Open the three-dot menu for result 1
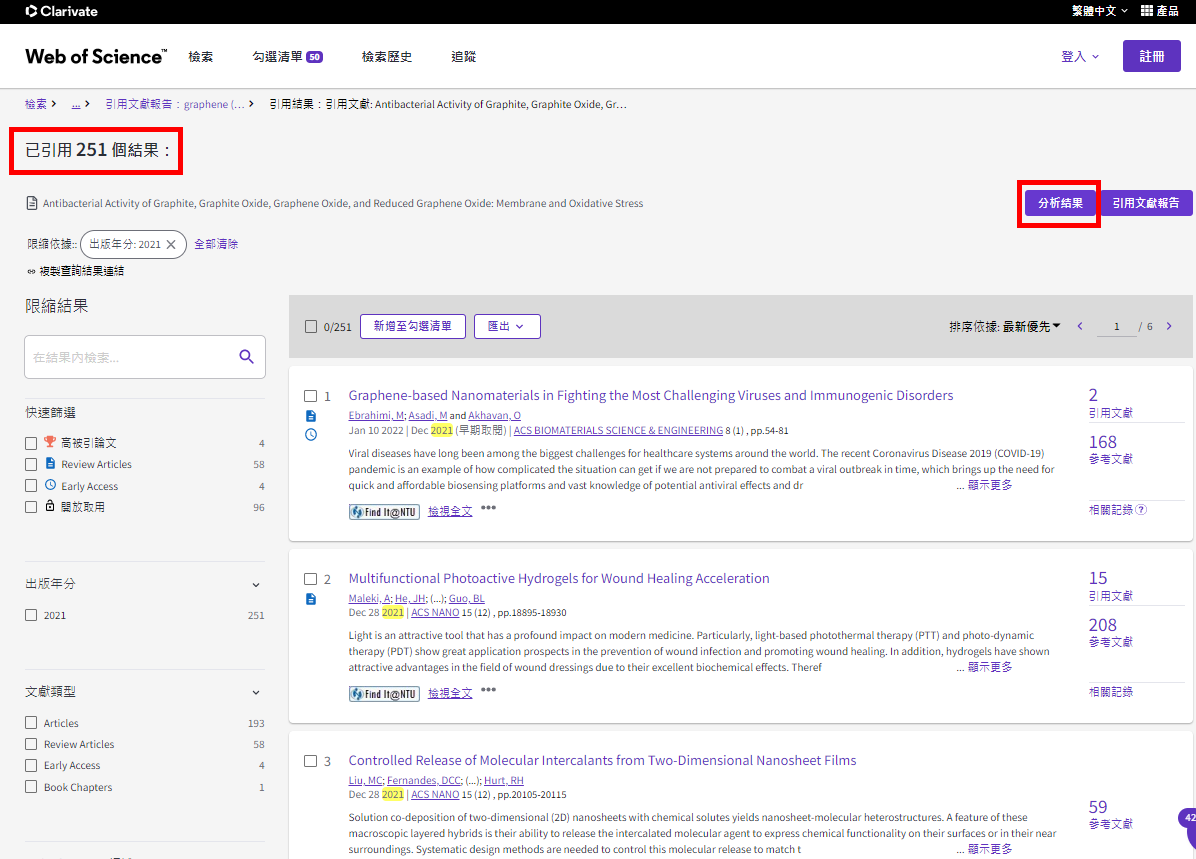The width and height of the screenshot is (1196, 859). pyautogui.click(x=488, y=507)
